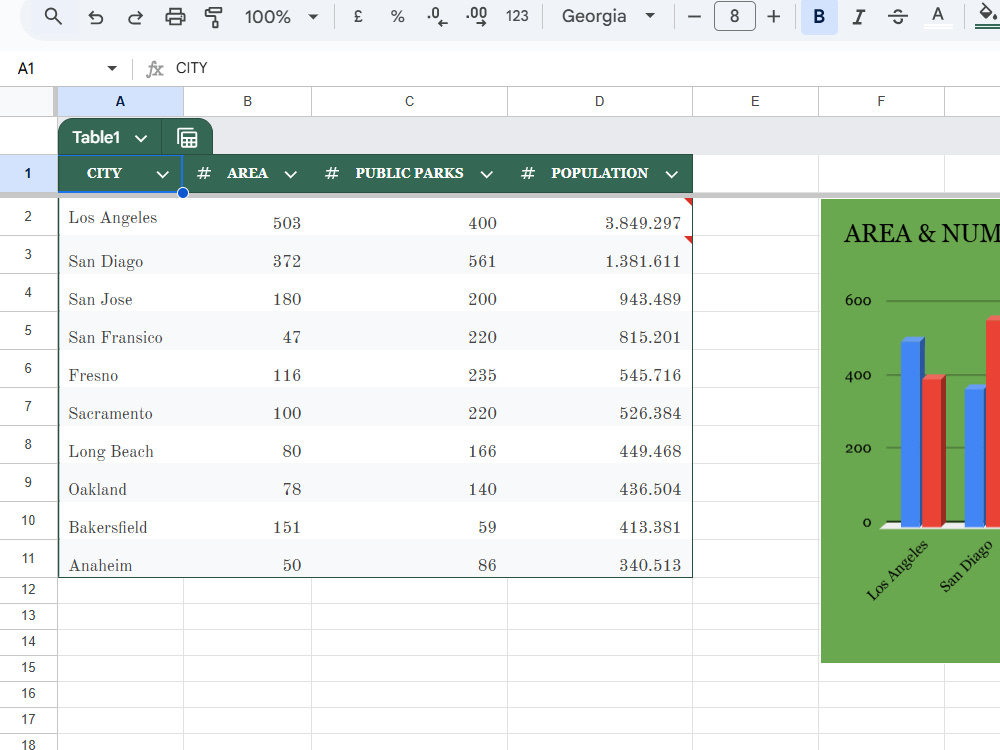This screenshot has width=1000, height=750.
Task: Select column E header
Action: click(755, 101)
